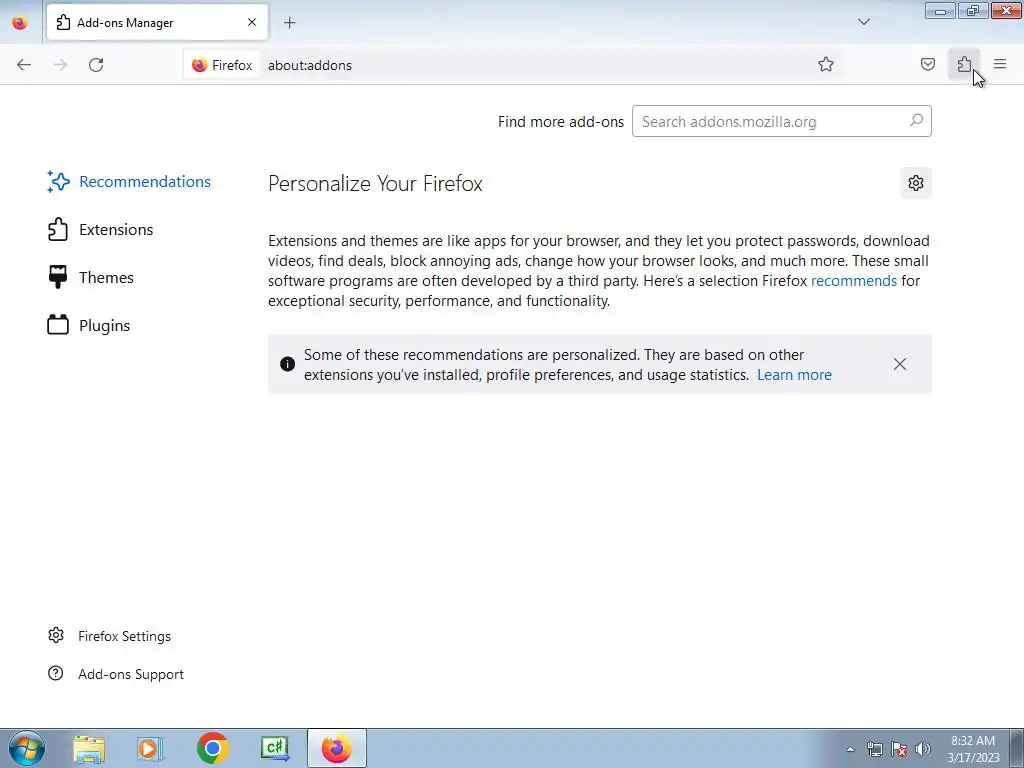Click the Firefox Settings gear icon
This screenshot has width=1024, height=768.
pos(56,635)
